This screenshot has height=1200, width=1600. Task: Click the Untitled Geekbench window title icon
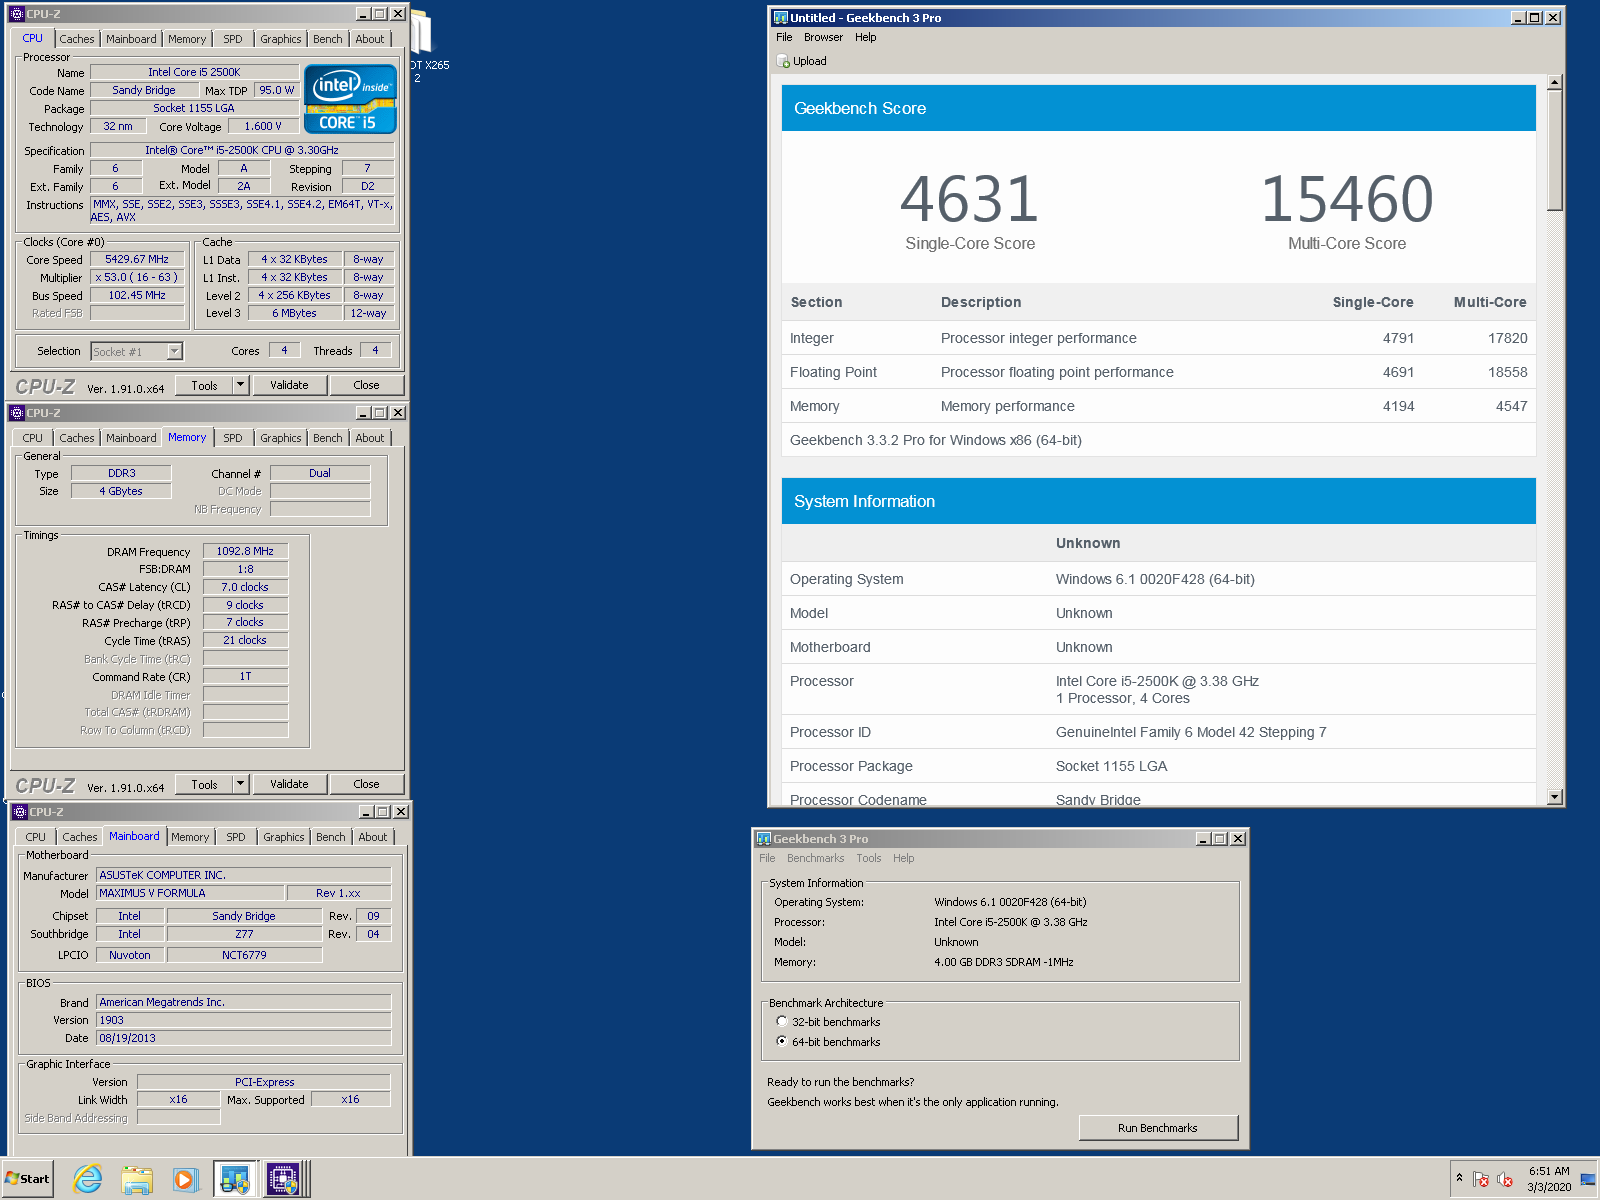780,17
